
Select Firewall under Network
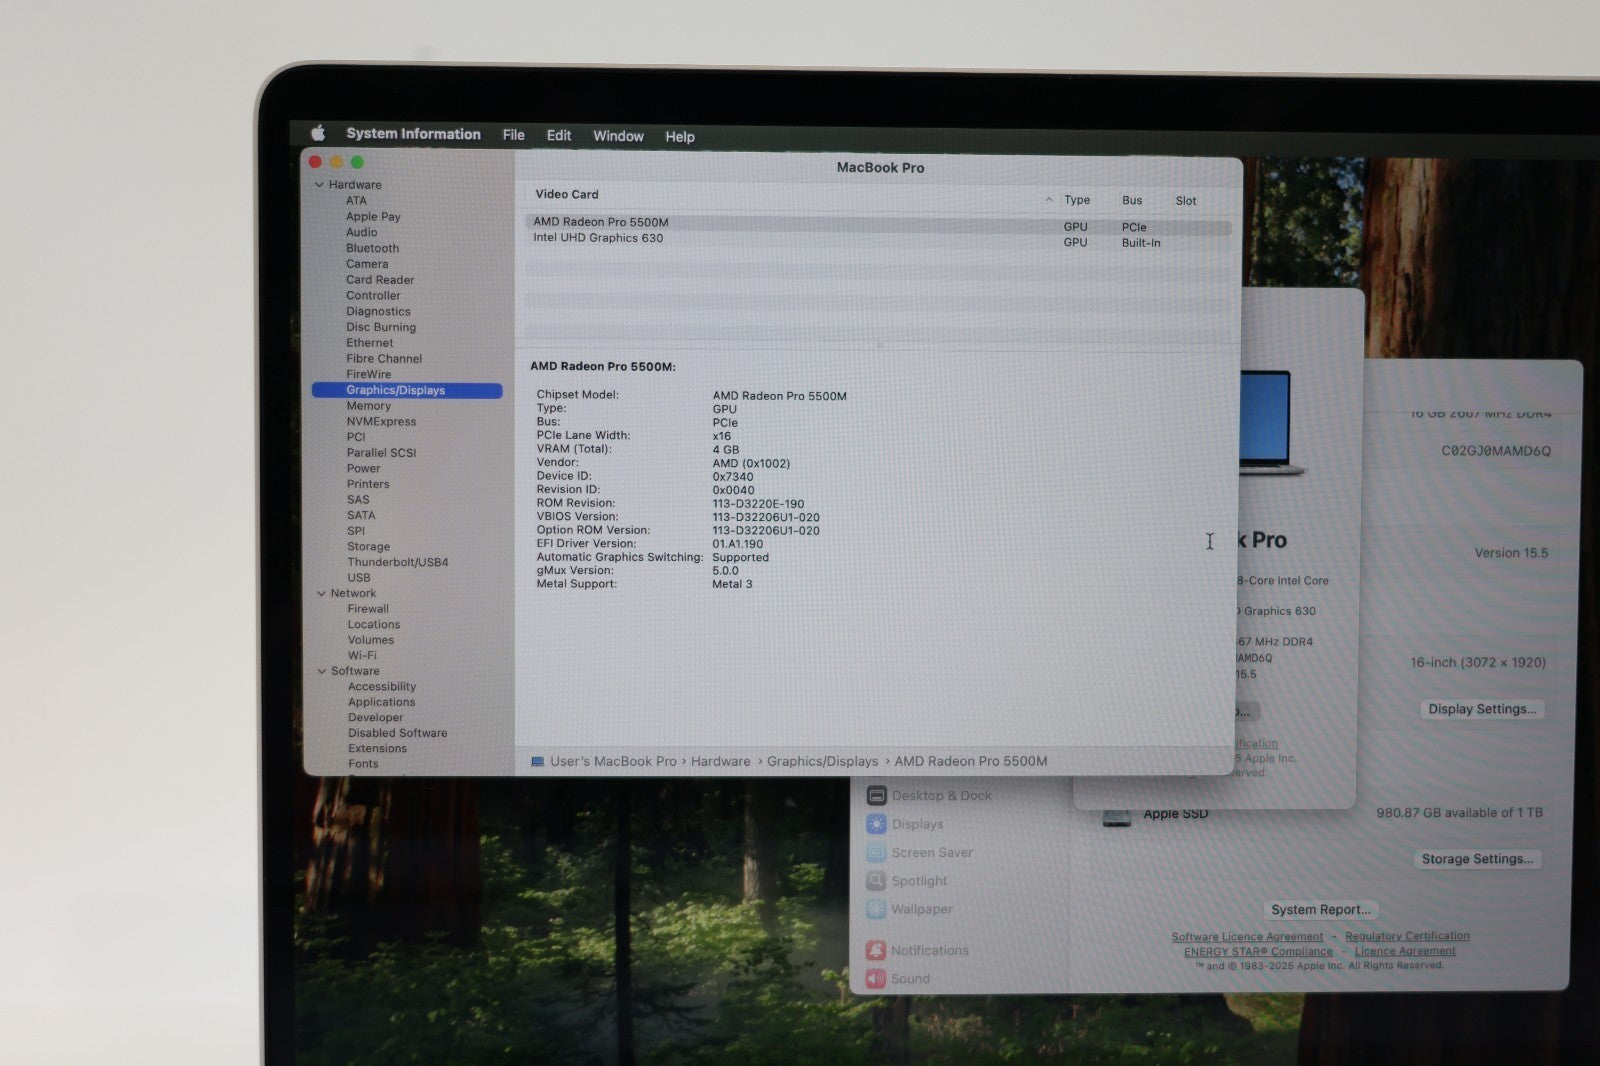pyautogui.click(x=368, y=609)
